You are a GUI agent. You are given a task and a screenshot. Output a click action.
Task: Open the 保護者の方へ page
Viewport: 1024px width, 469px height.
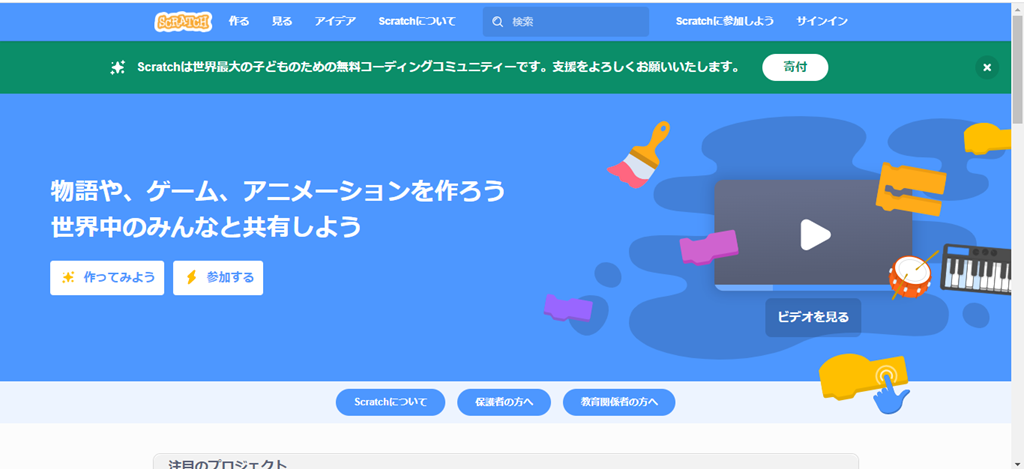504,402
